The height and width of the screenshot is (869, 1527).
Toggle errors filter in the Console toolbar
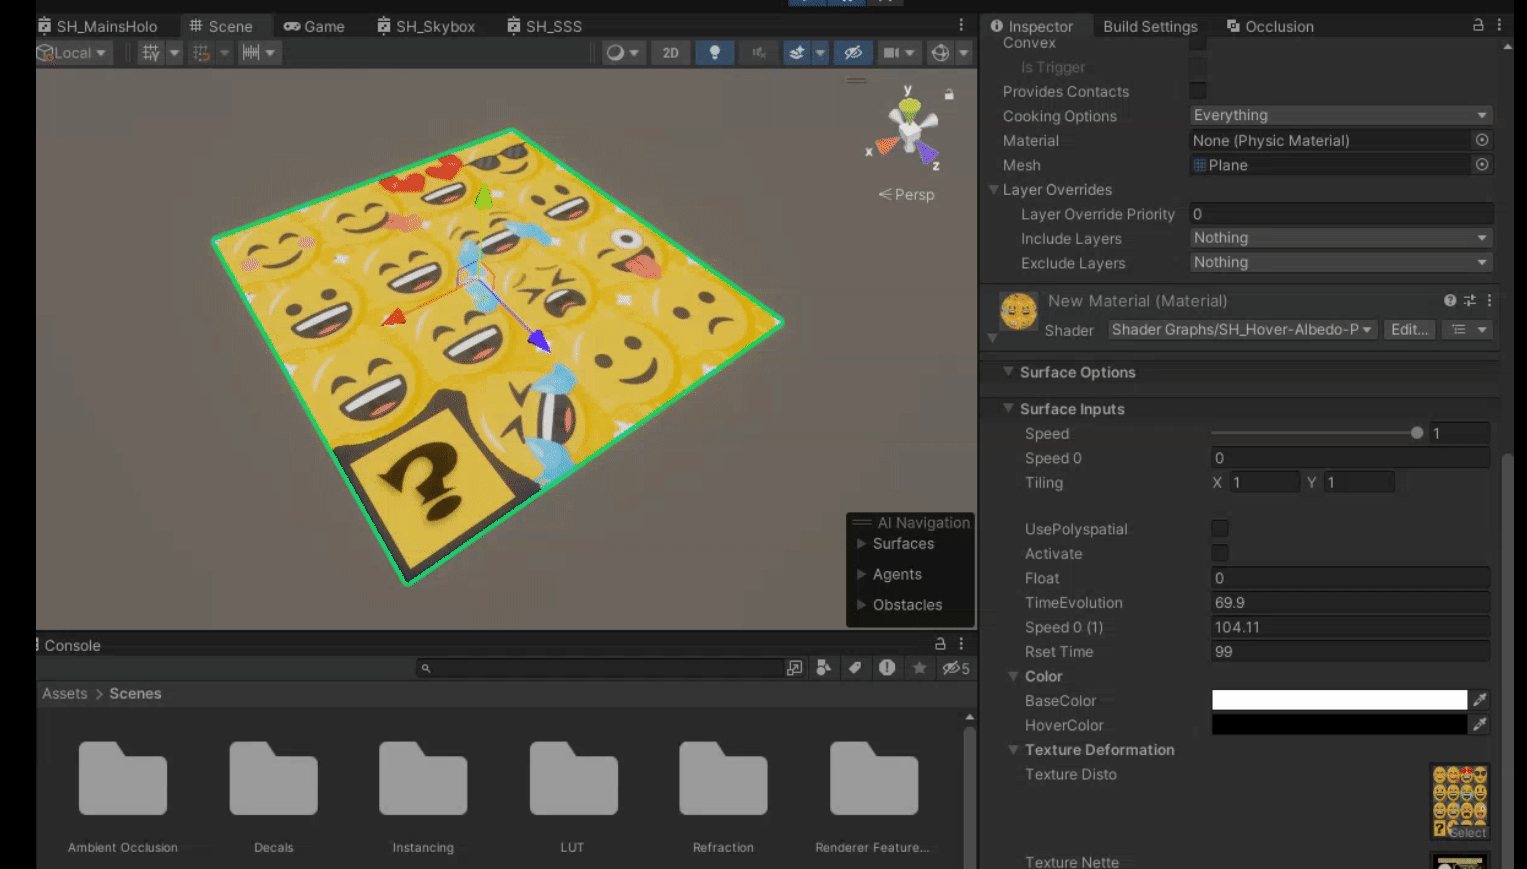(x=887, y=667)
